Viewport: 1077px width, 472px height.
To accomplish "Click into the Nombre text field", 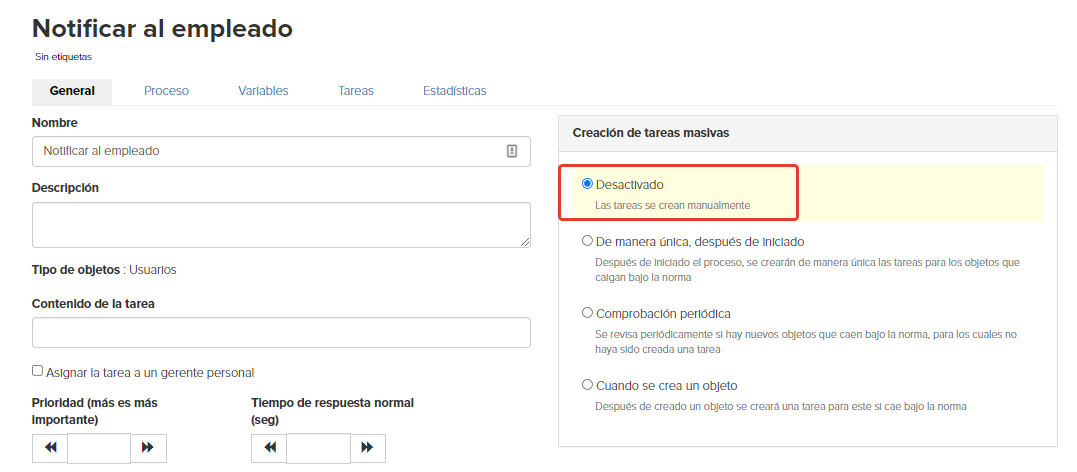I will (281, 151).
